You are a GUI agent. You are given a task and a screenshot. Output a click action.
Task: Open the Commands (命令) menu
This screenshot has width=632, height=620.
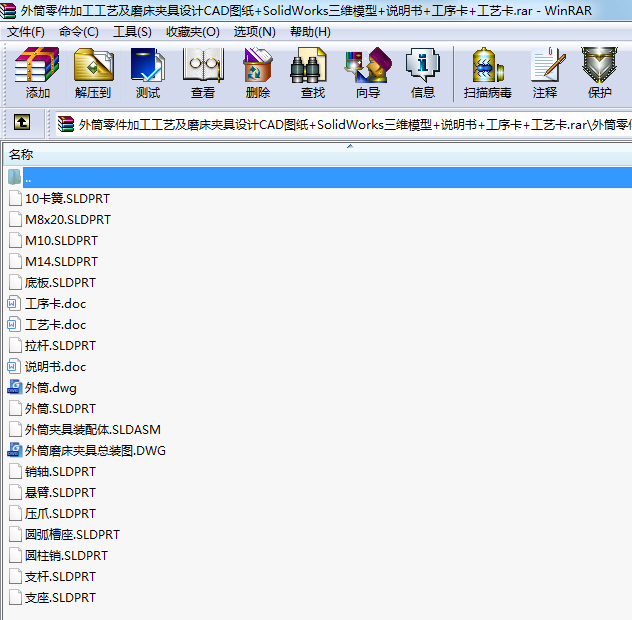click(x=79, y=31)
